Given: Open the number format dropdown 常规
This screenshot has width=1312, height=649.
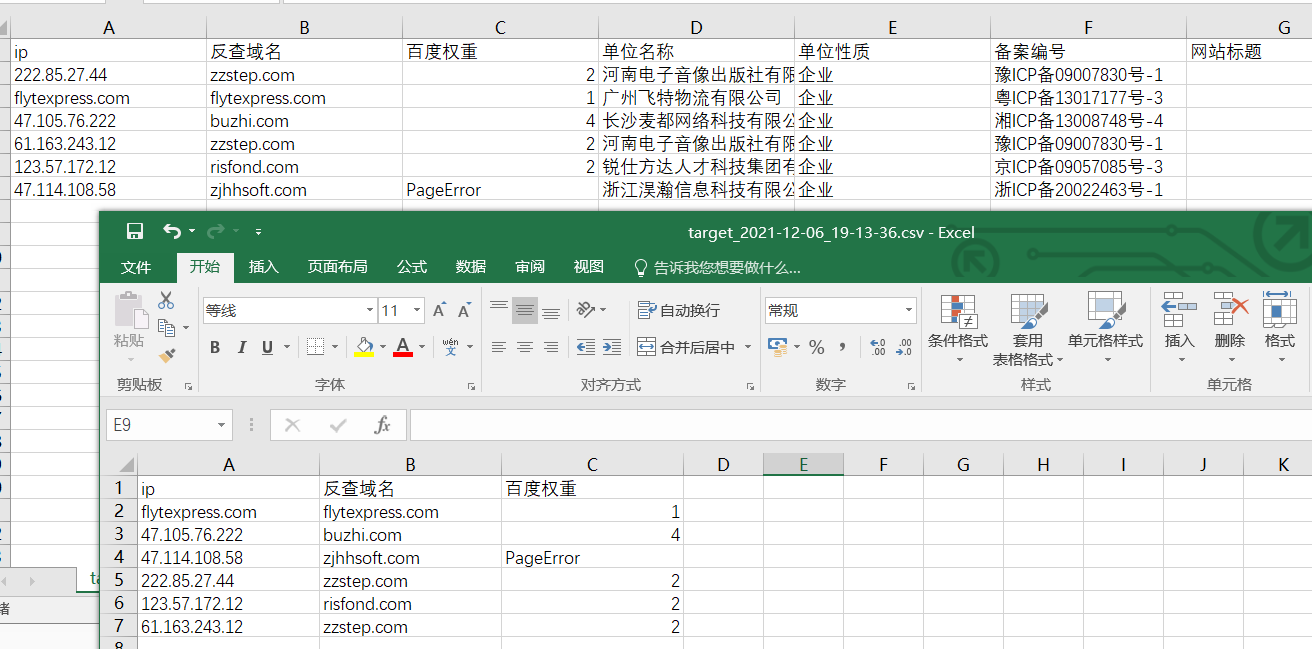Looking at the screenshot, I should (907, 311).
